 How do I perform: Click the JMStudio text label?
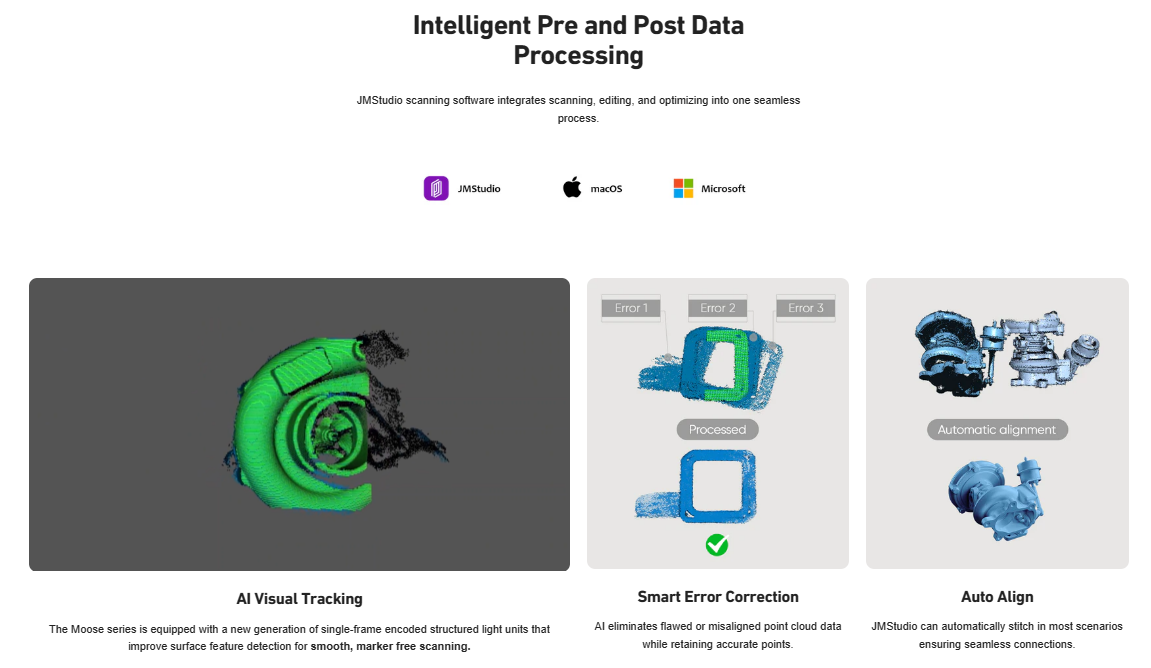pos(479,189)
